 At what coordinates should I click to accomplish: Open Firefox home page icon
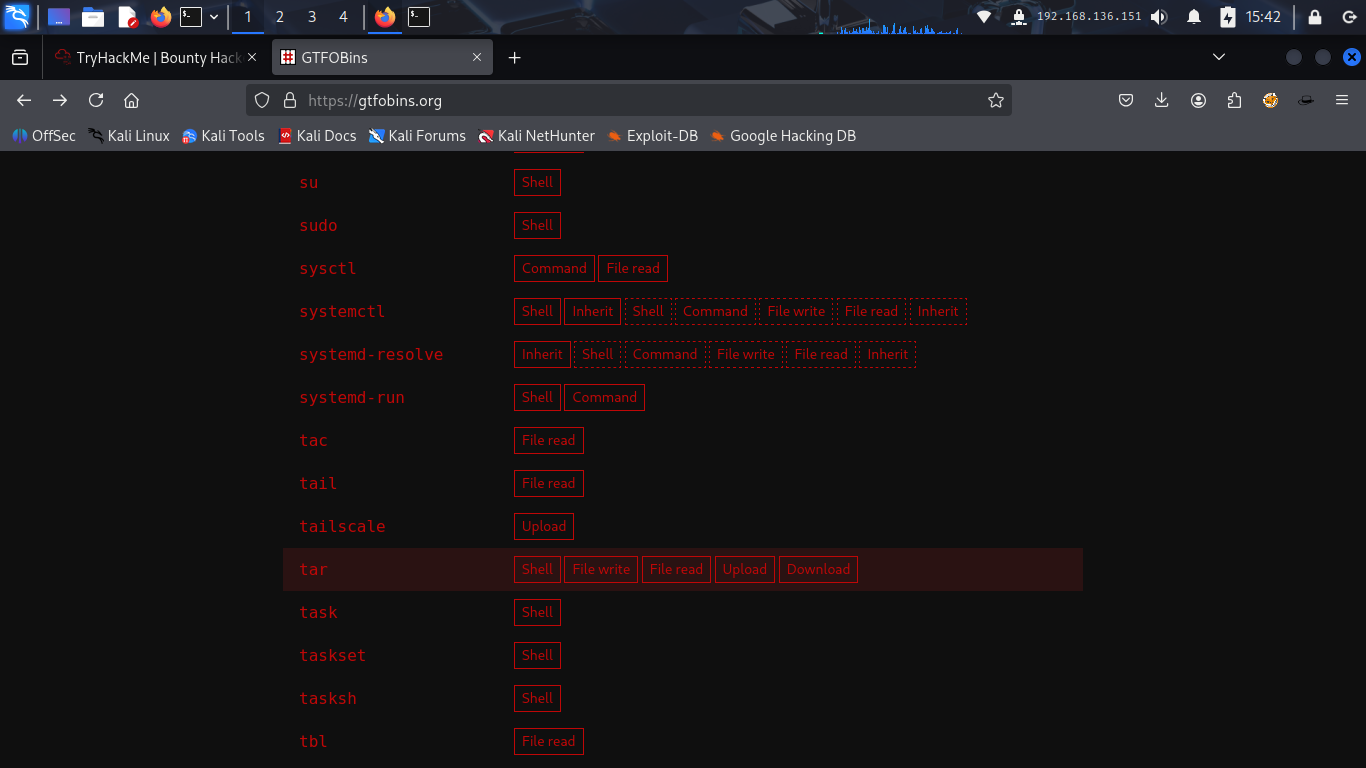click(131, 100)
